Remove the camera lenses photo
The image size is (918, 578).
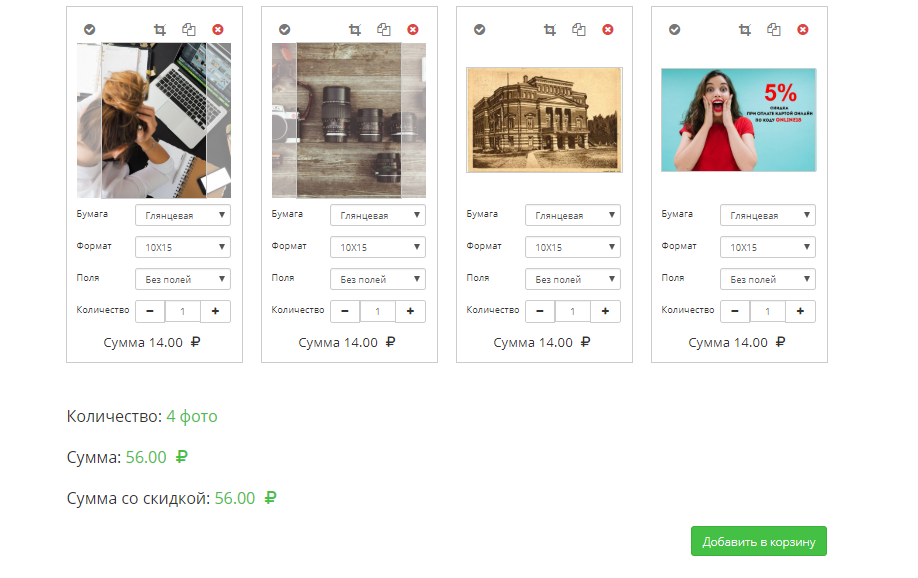[x=413, y=30]
